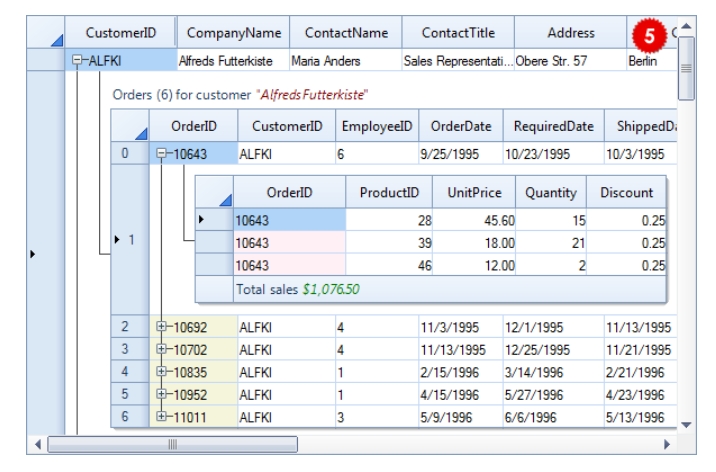Expand order 10952 row

[x=163, y=393]
